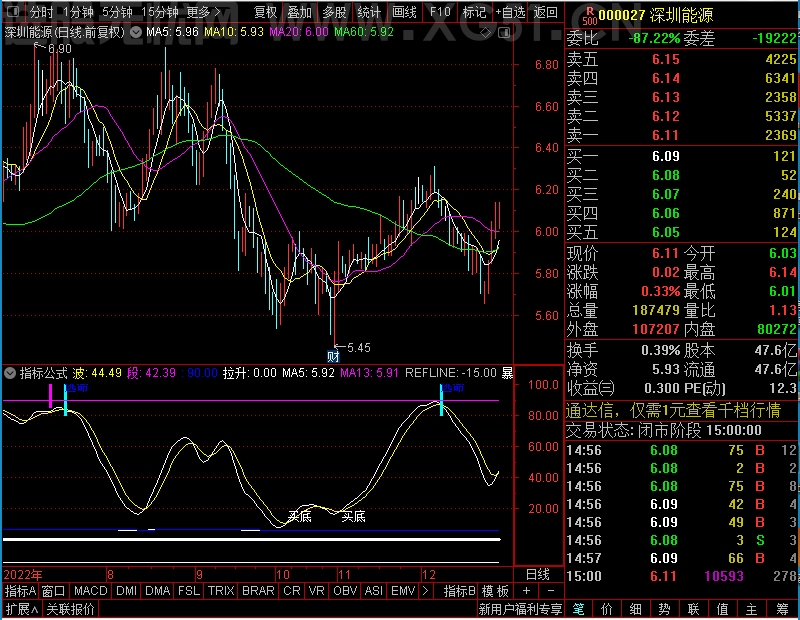800x620 pixels.
Task: Zoom out chart with minus button
Action: [x=551, y=591]
